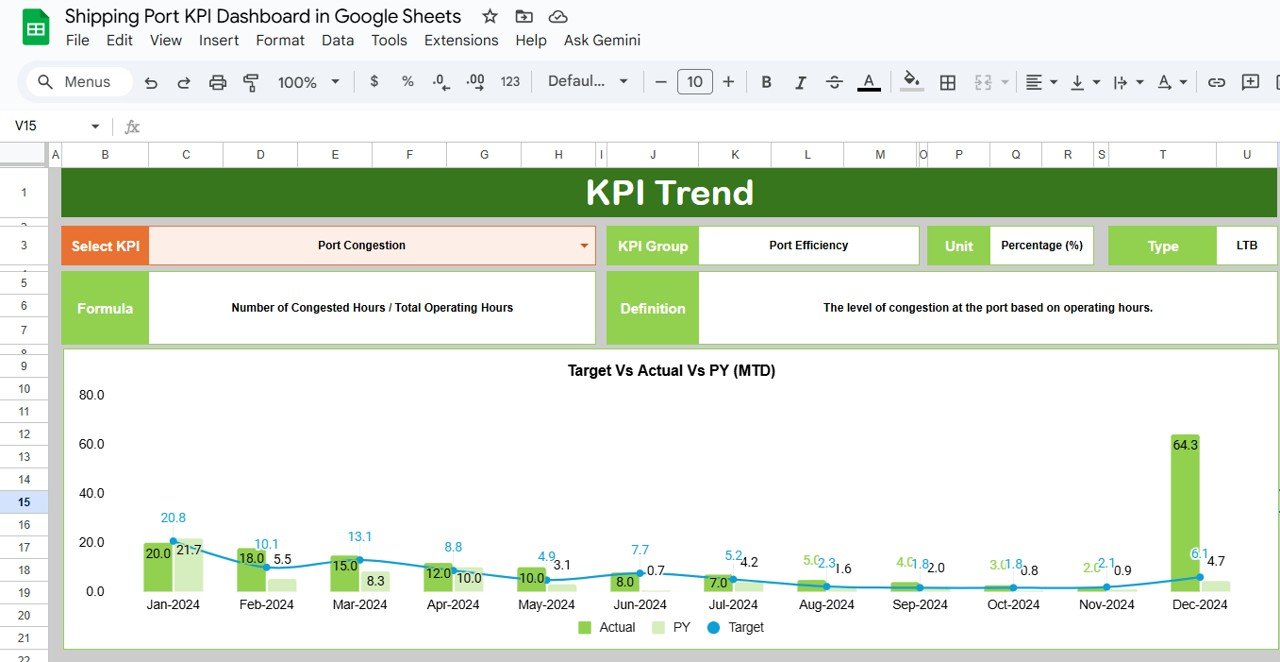The height and width of the screenshot is (662, 1280).
Task: Open fill color options
Action: 910,82
